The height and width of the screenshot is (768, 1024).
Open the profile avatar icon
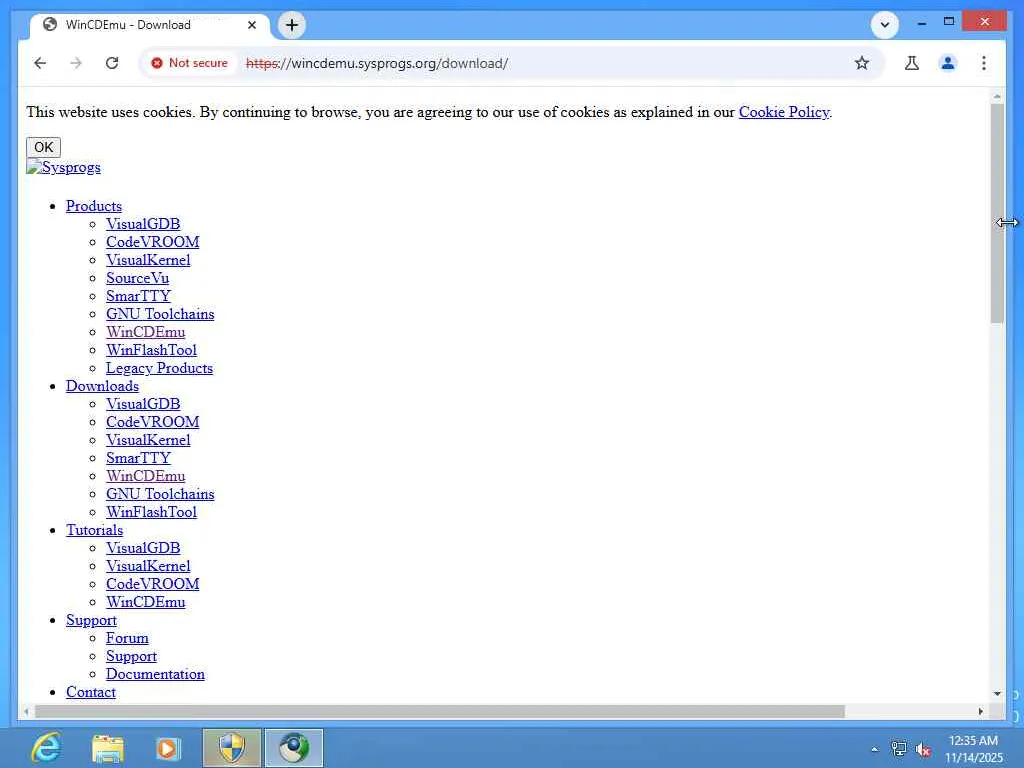click(x=948, y=63)
